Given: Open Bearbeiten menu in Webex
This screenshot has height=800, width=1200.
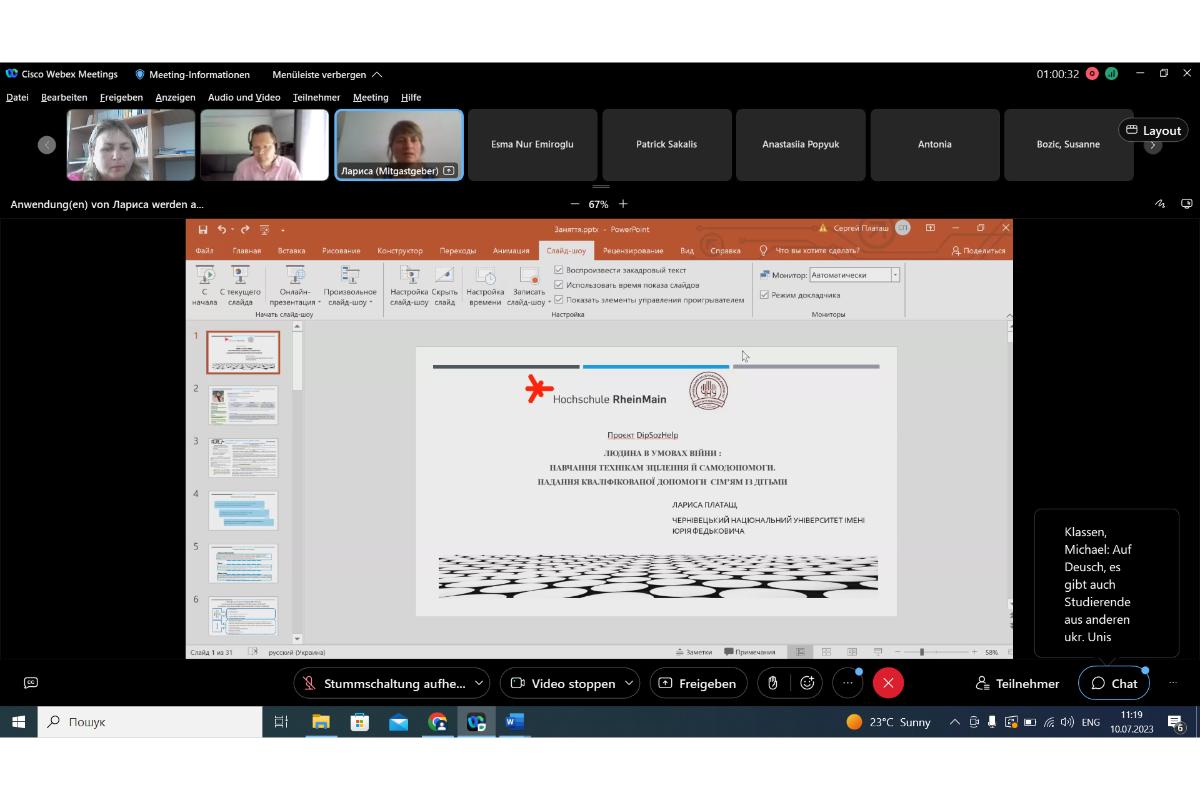Looking at the screenshot, I should (64, 97).
